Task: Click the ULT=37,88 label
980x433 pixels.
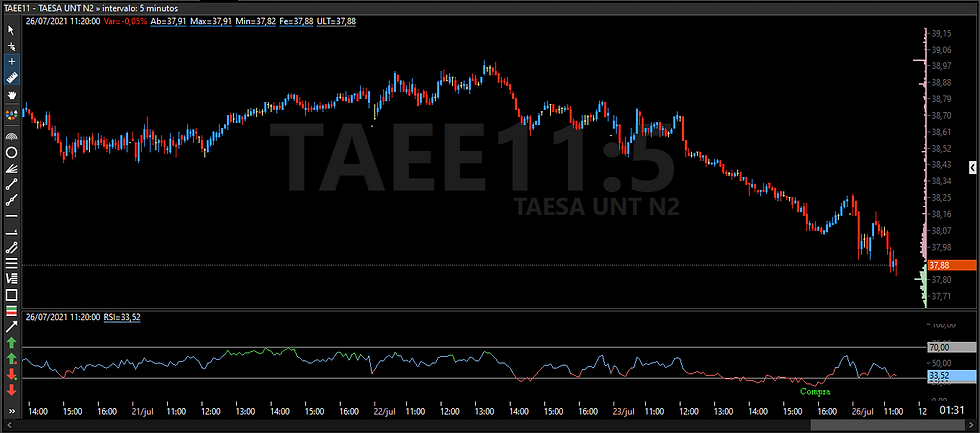Action: coord(337,21)
